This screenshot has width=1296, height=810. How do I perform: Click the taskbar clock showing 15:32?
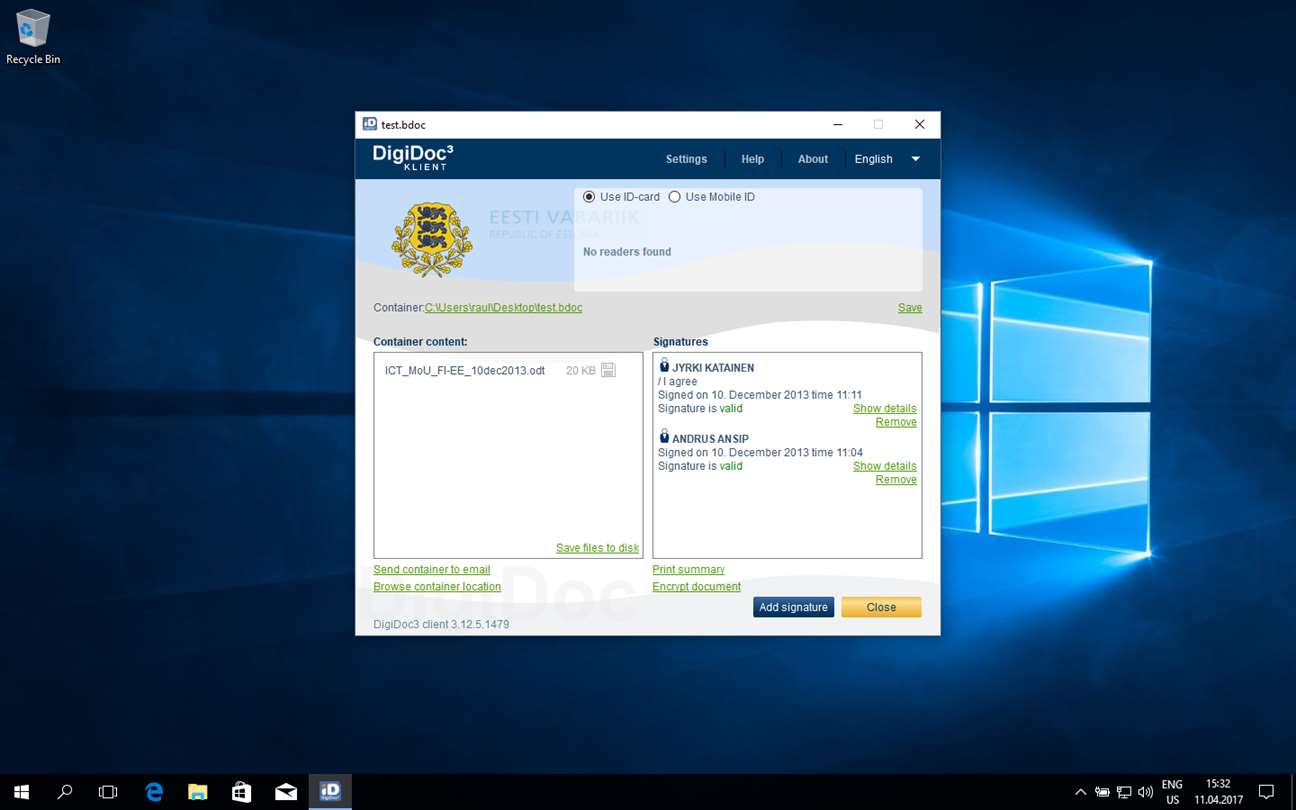coord(1218,792)
